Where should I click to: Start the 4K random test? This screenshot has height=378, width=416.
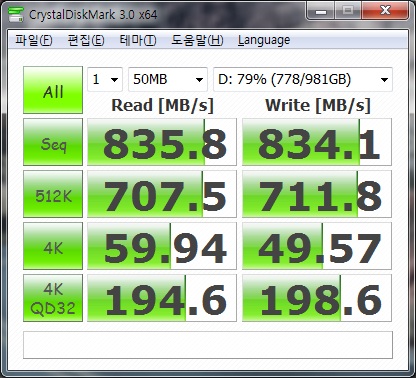(53, 246)
